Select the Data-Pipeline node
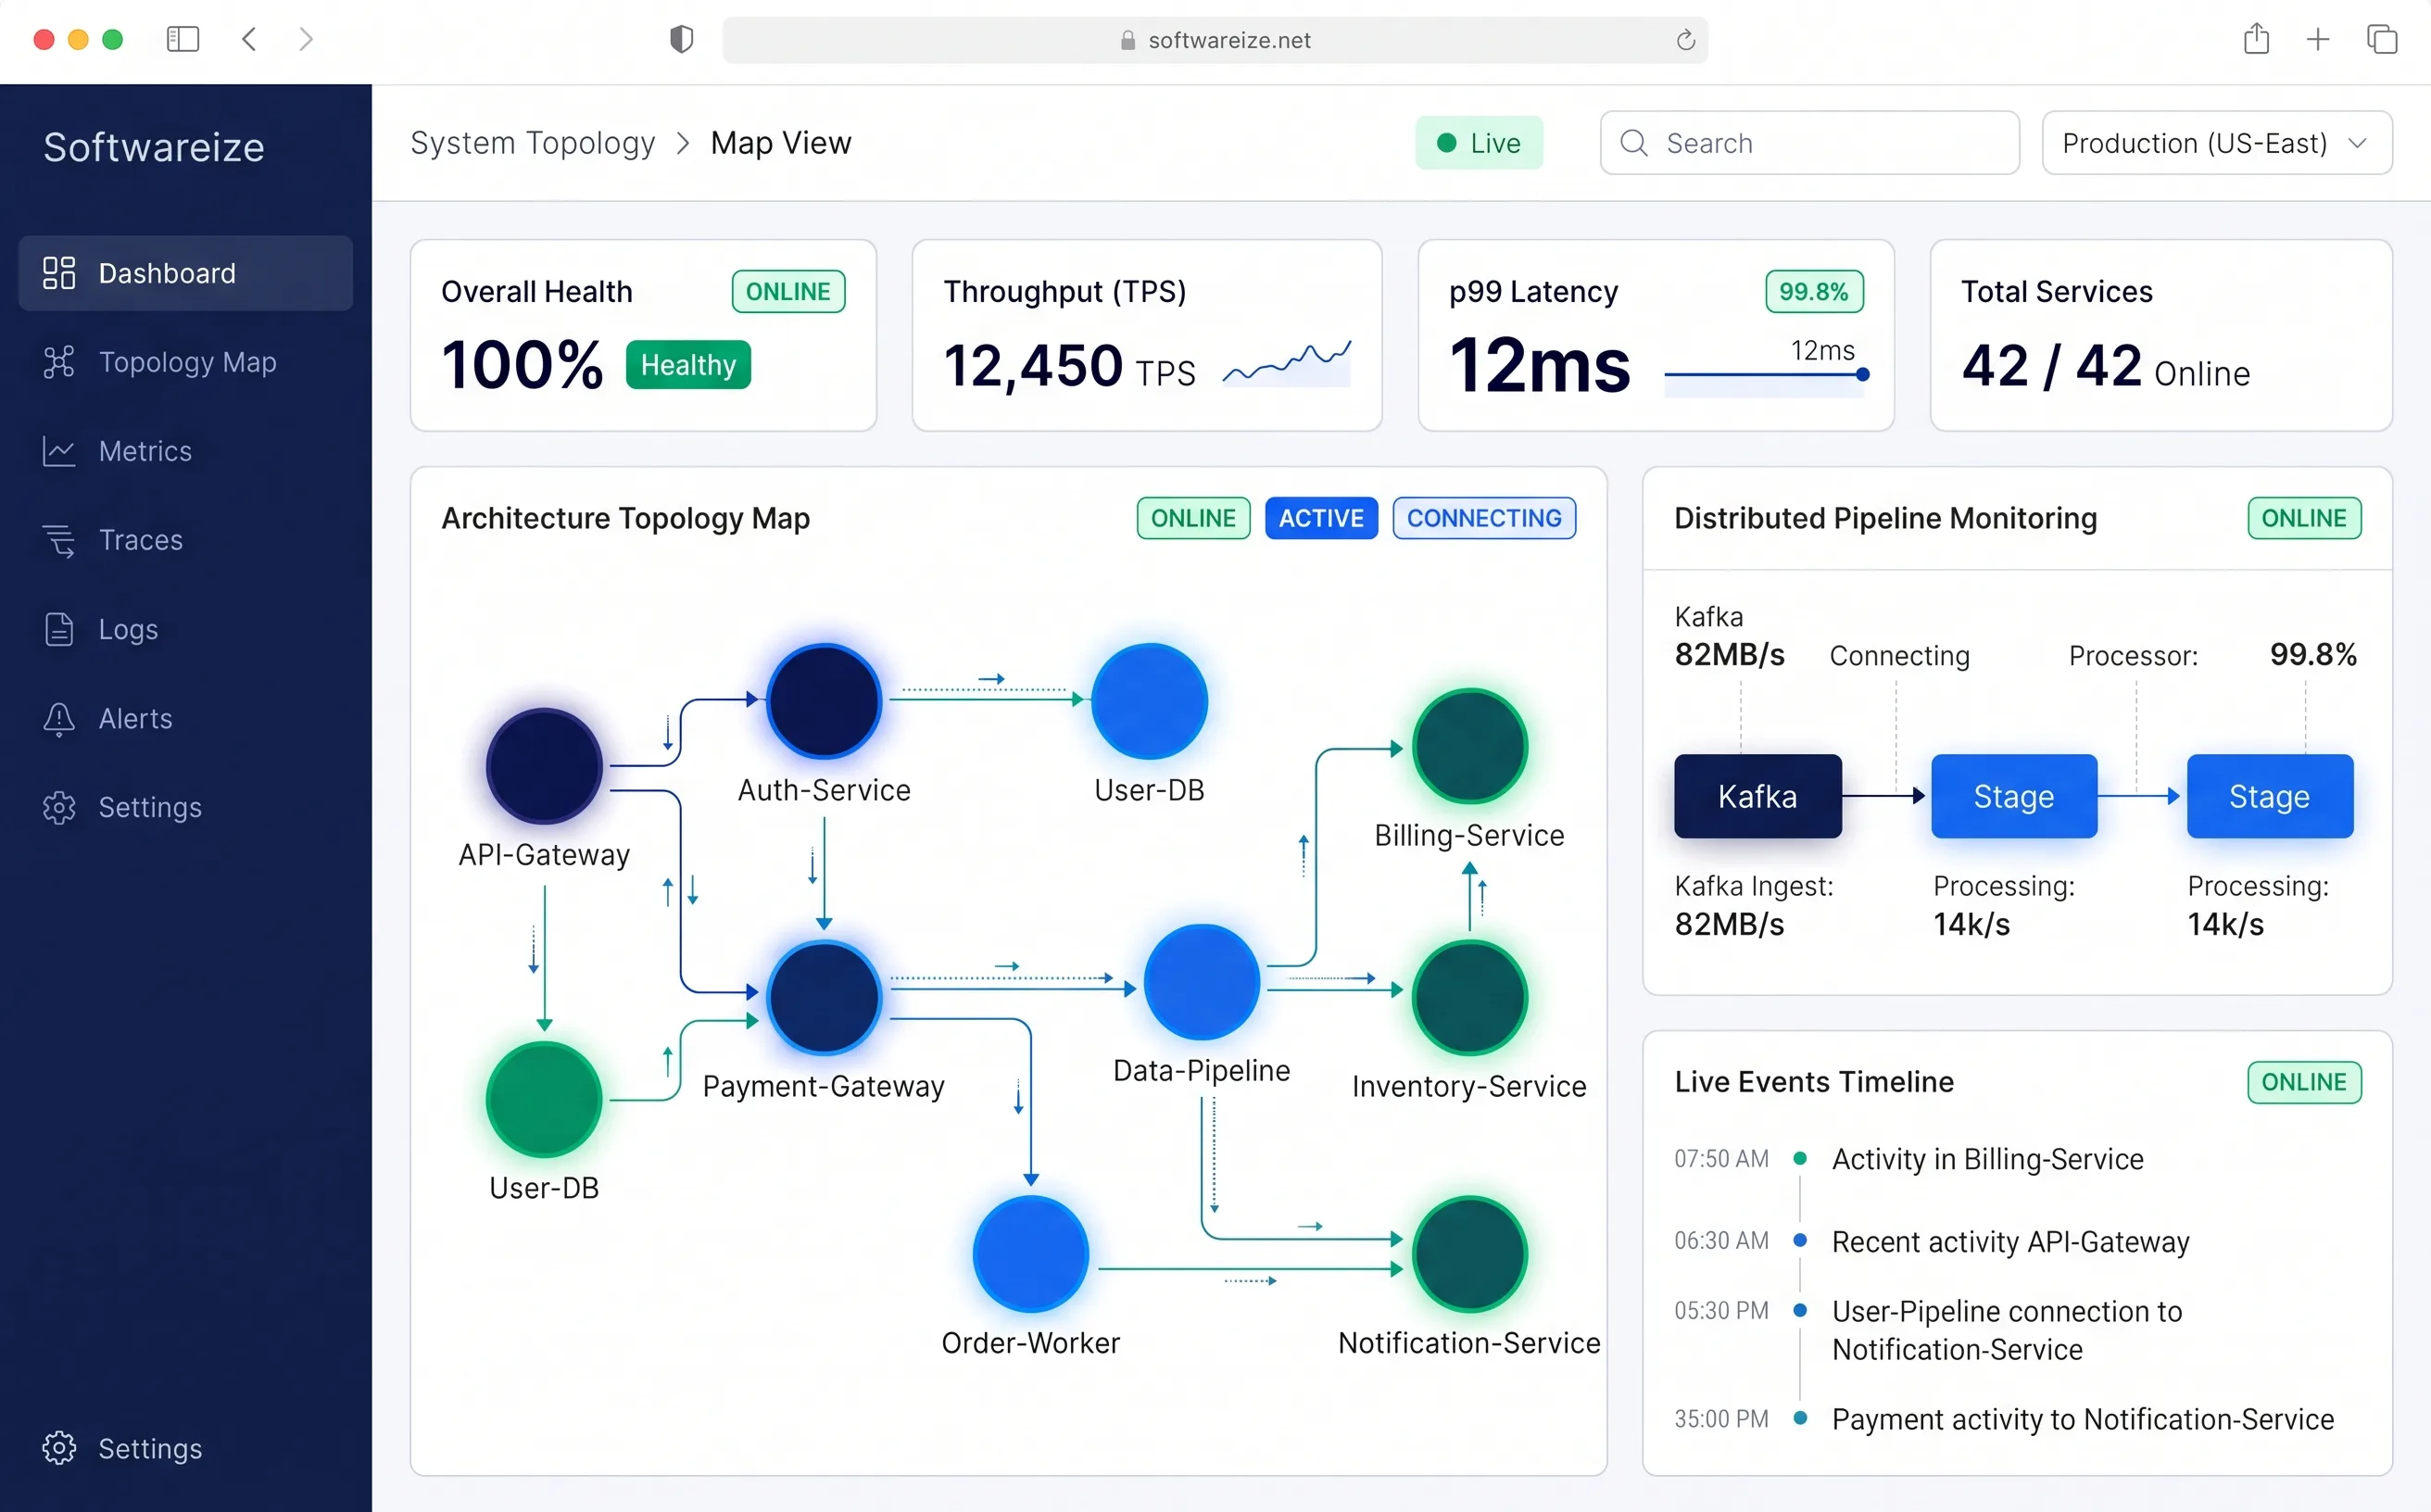 coord(1201,982)
